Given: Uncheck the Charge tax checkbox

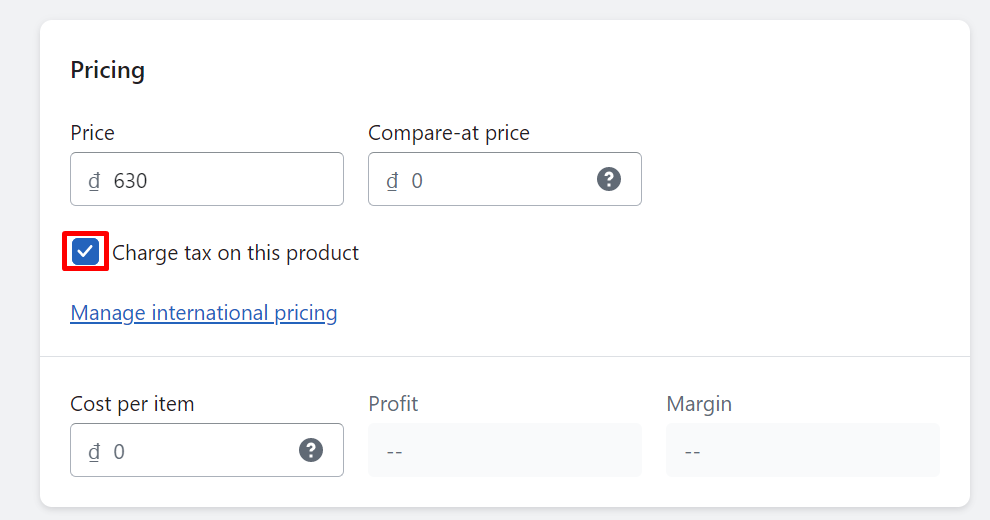Looking at the screenshot, I should [x=85, y=251].
